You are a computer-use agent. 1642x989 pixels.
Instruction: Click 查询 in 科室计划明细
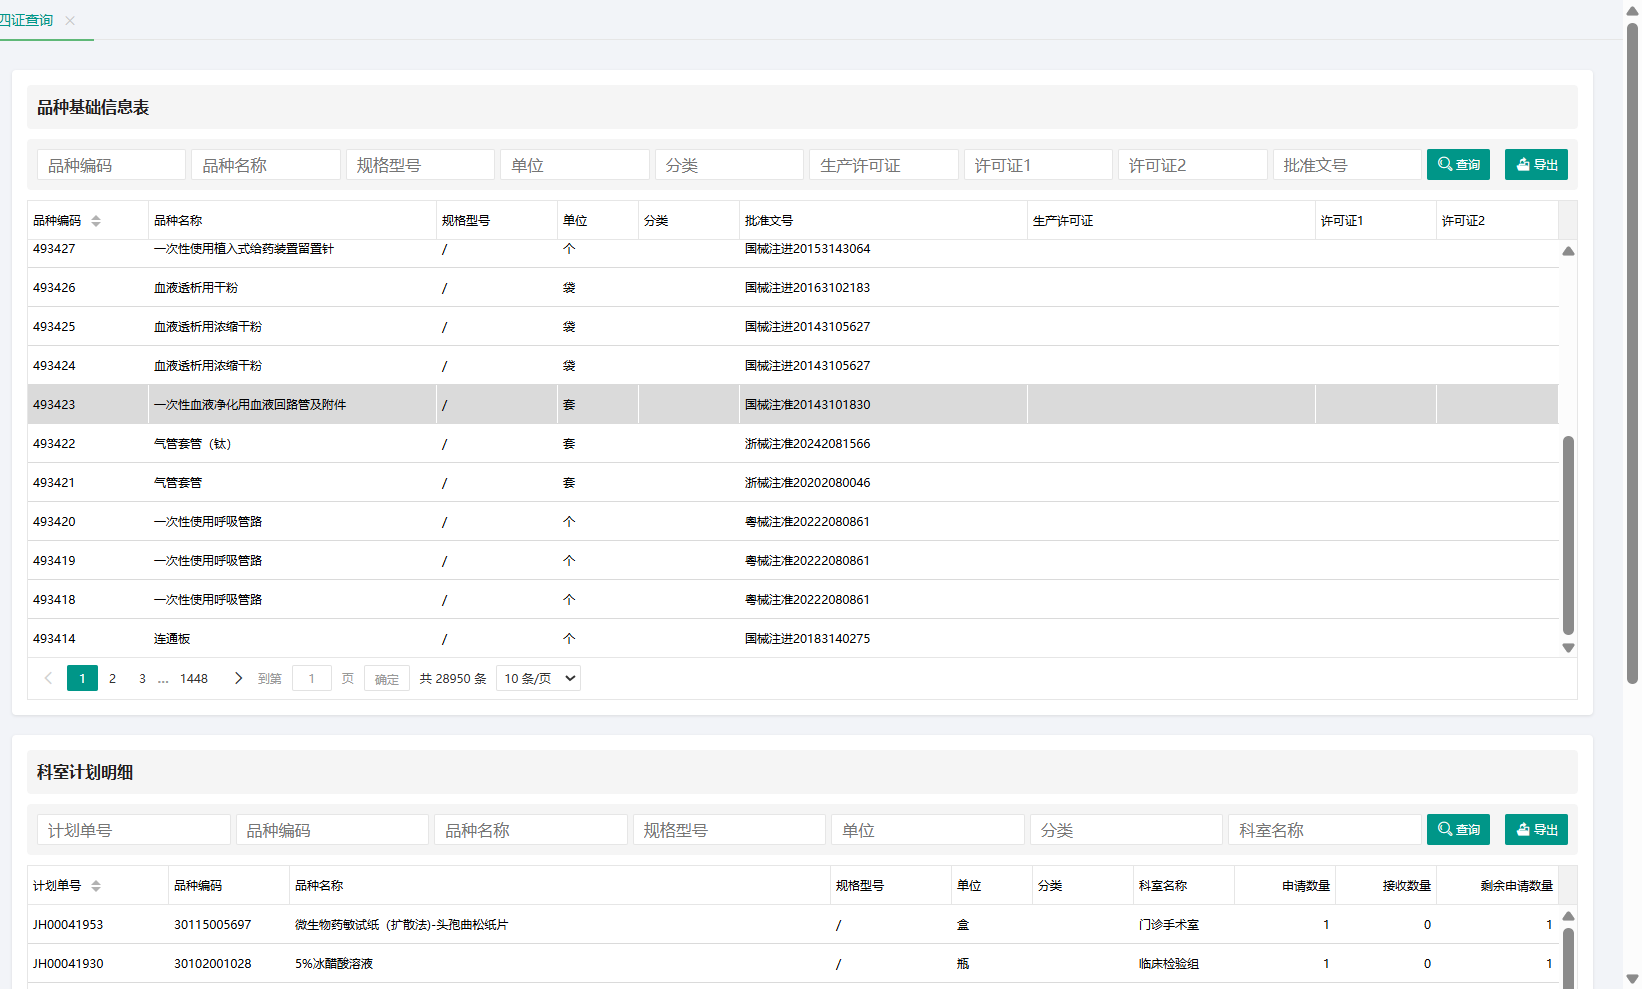click(x=1458, y=830)
